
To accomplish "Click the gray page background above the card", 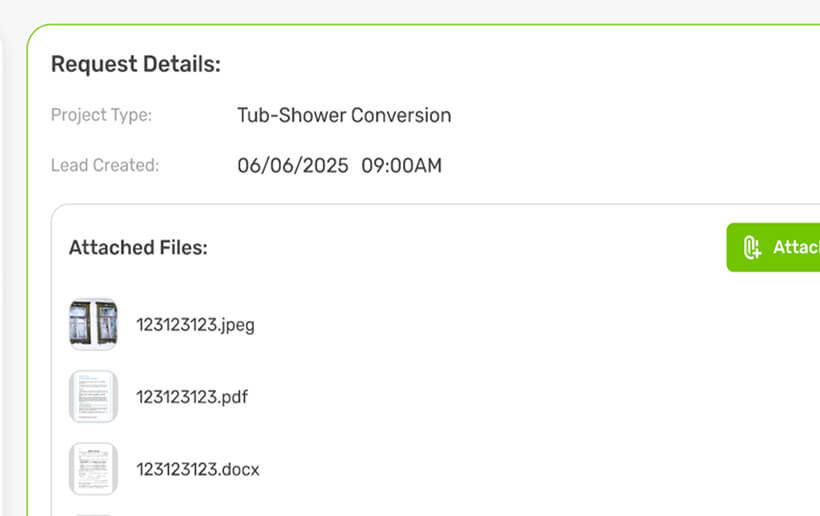I will click(400, 10).
